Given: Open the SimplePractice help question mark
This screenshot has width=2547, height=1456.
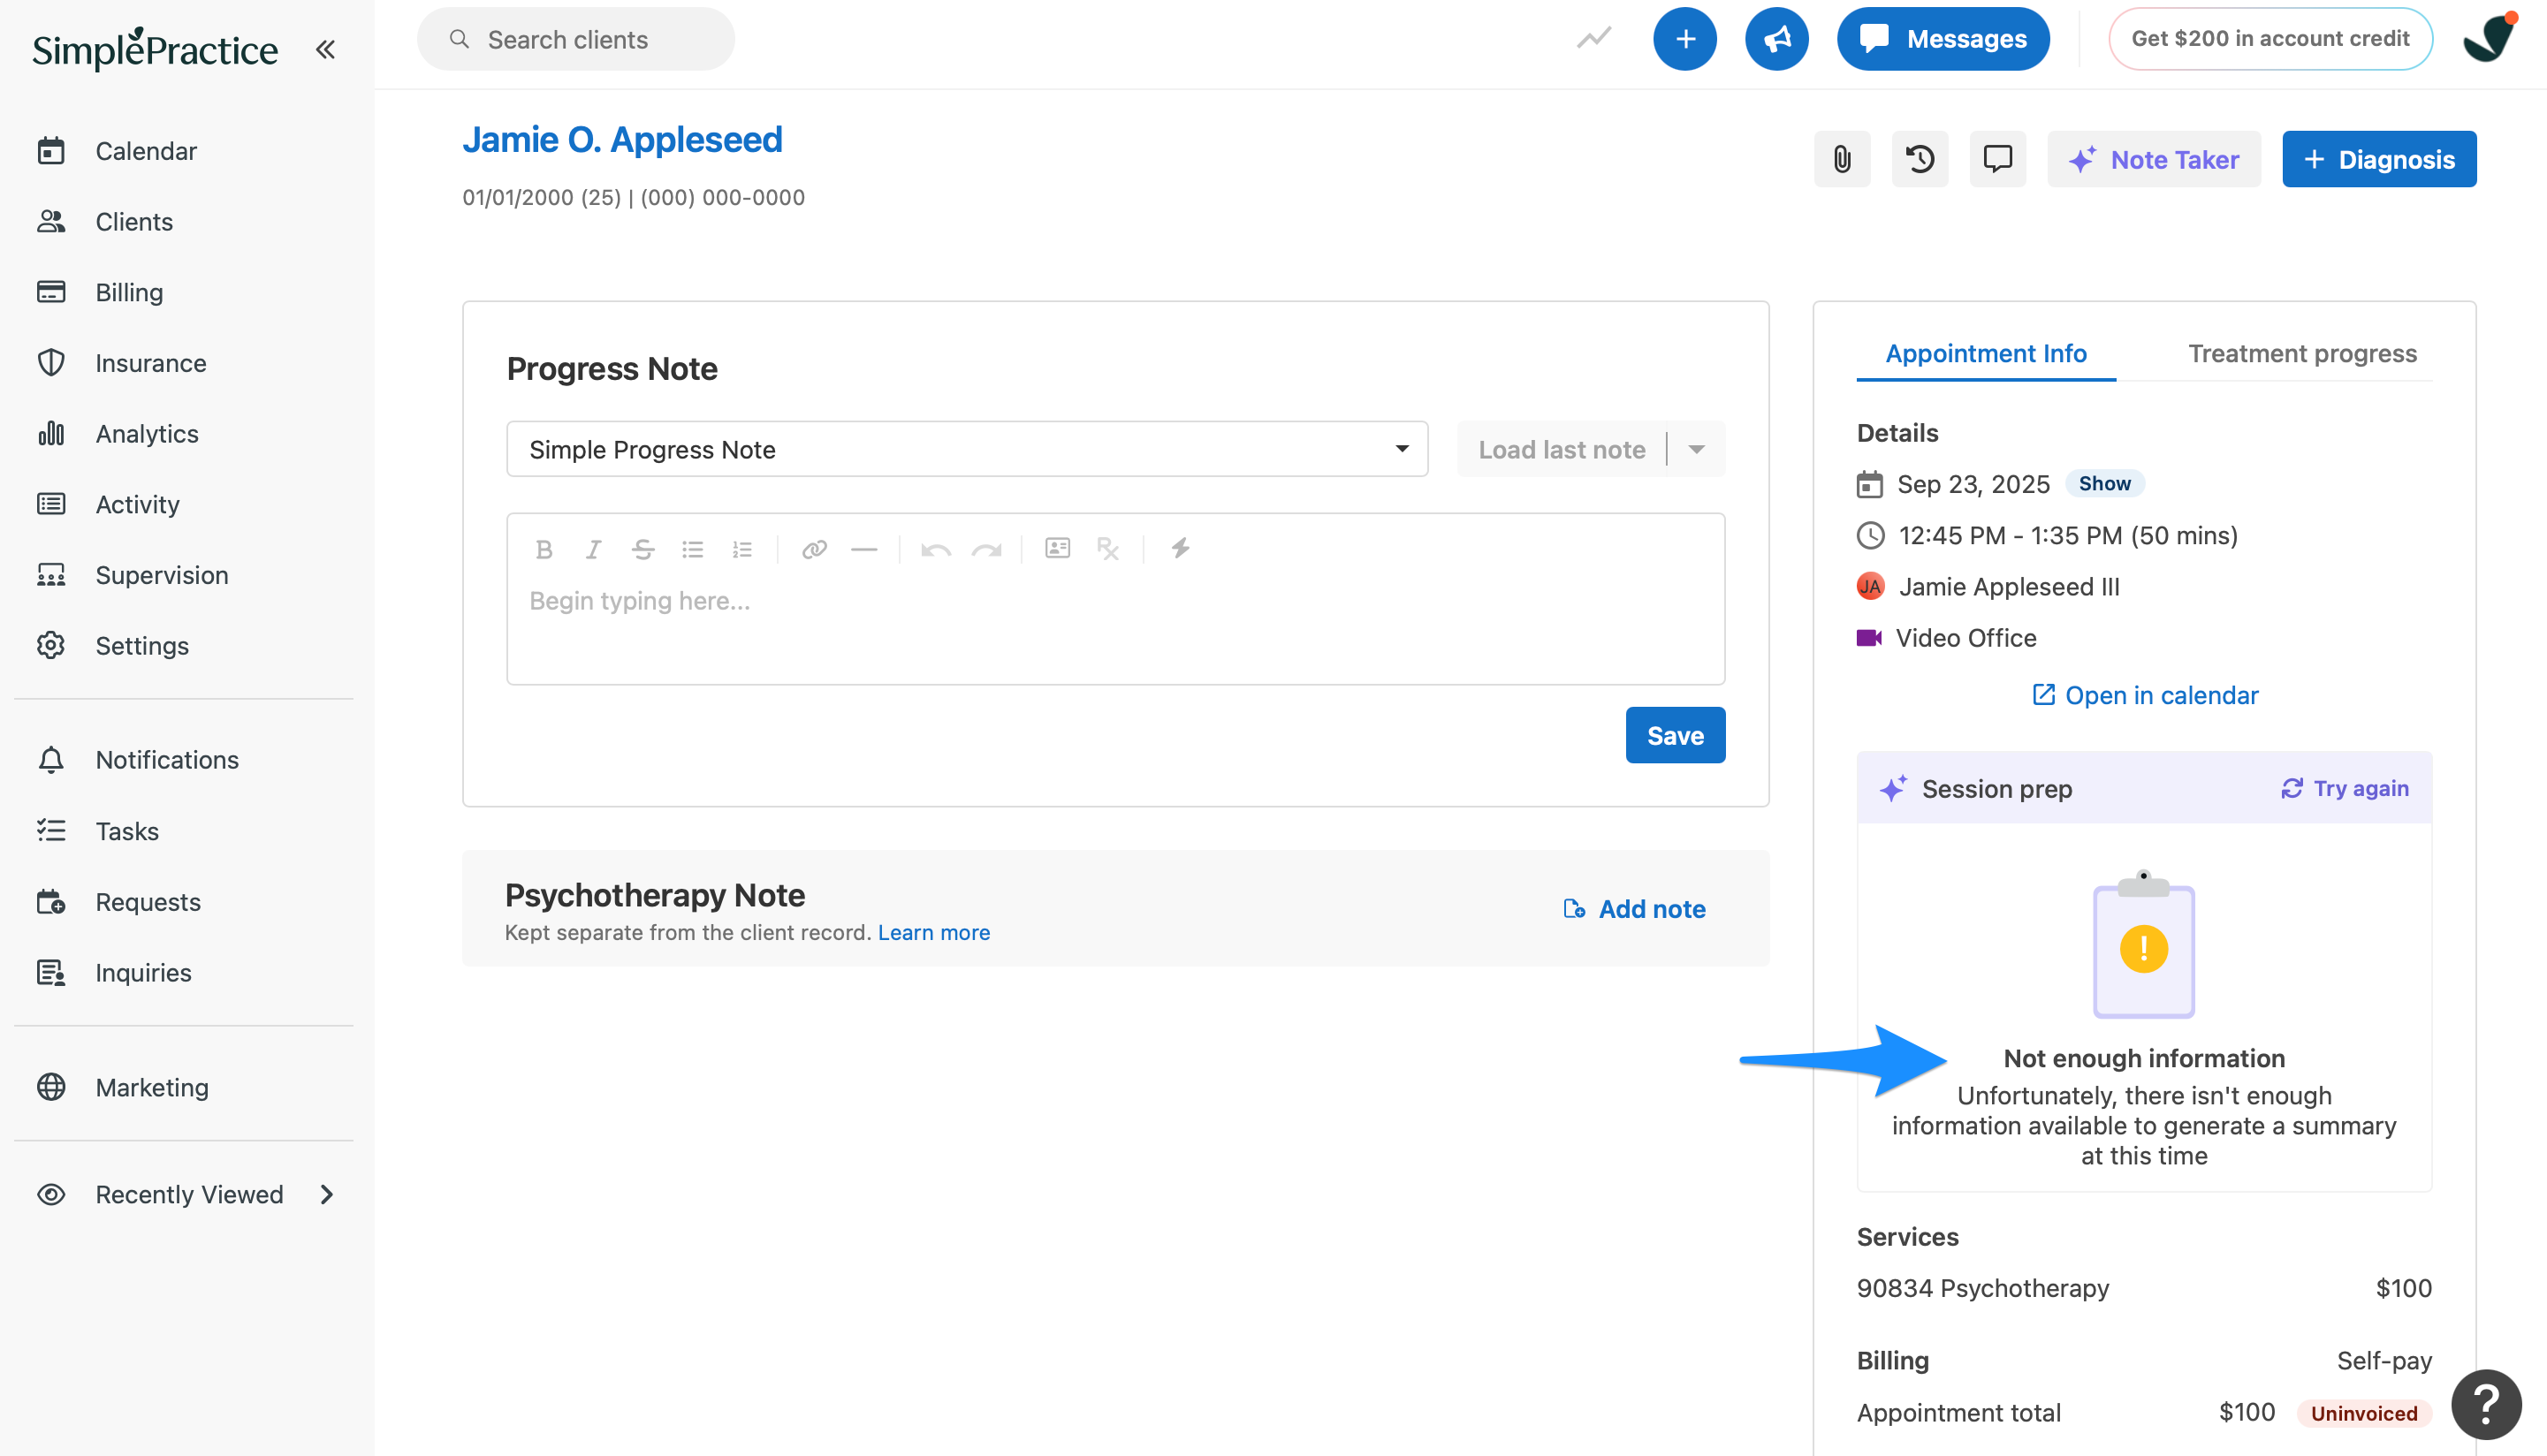Looking at the screenshot, I should (x=2484, y=1404).
